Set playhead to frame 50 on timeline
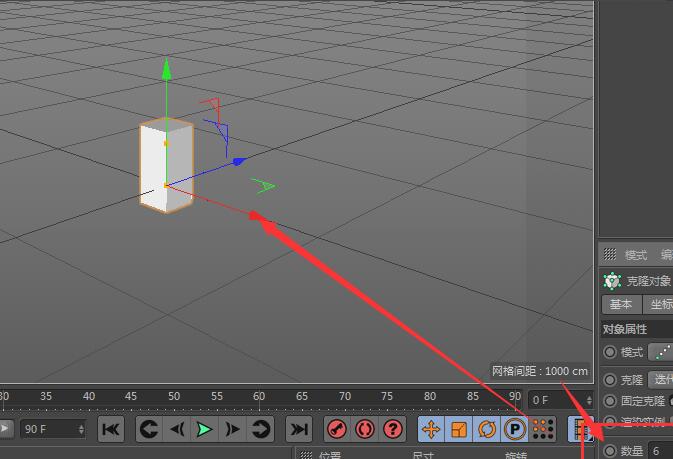 [x=174, y=396]
